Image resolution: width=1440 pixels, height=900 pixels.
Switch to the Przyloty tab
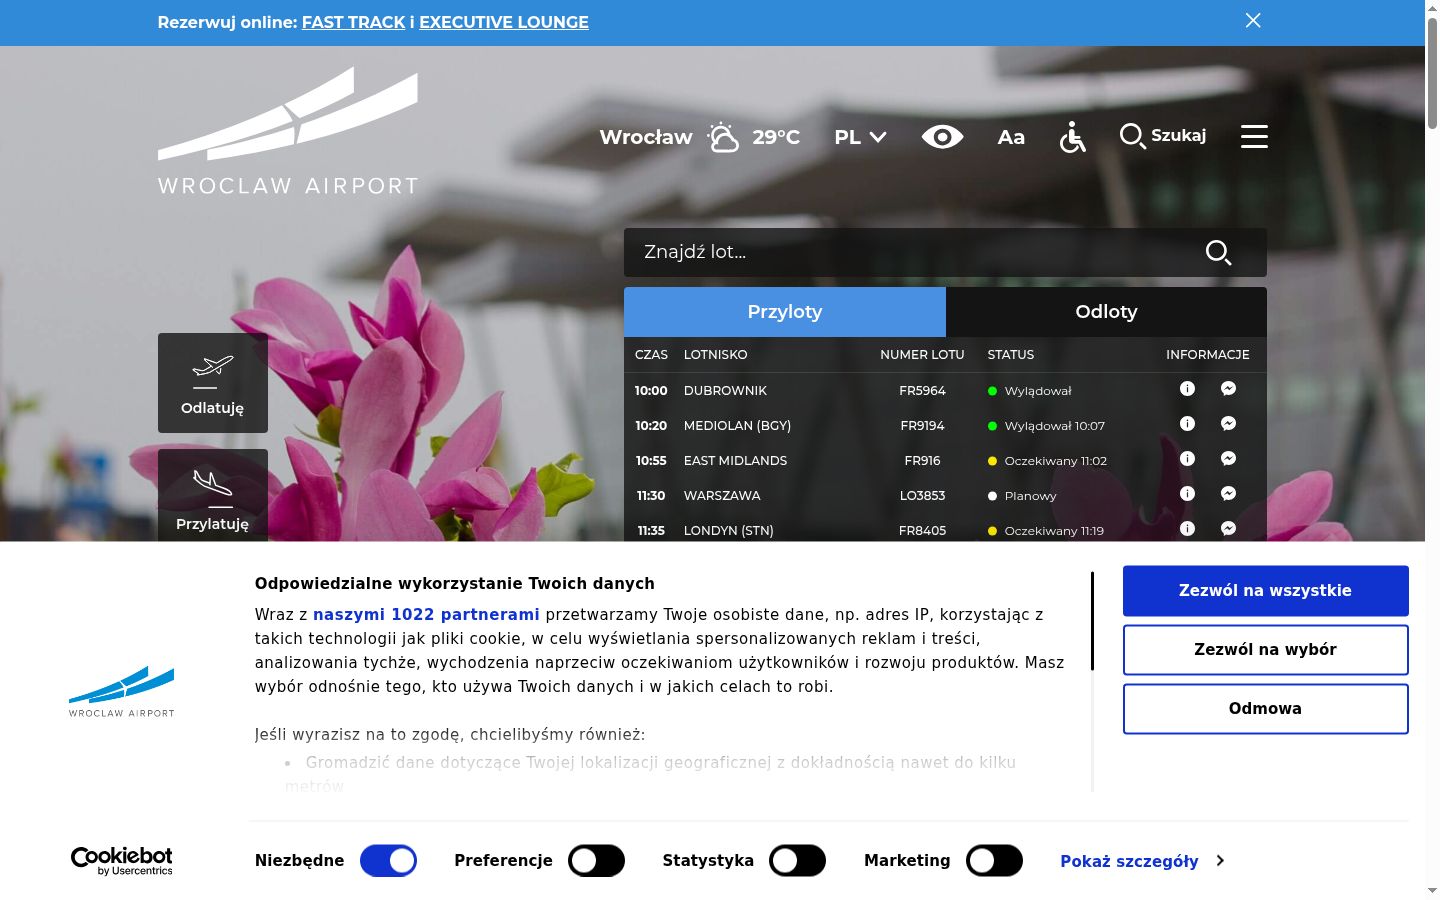[785, 312]
